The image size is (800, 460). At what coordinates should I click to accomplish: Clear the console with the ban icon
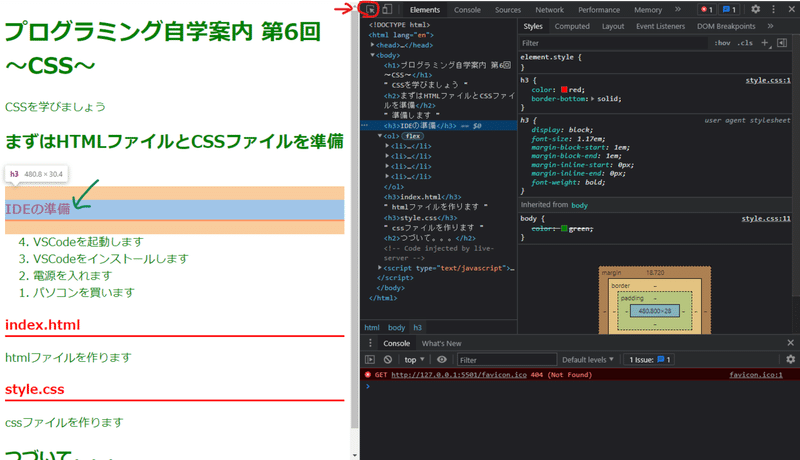click(388, 360)
